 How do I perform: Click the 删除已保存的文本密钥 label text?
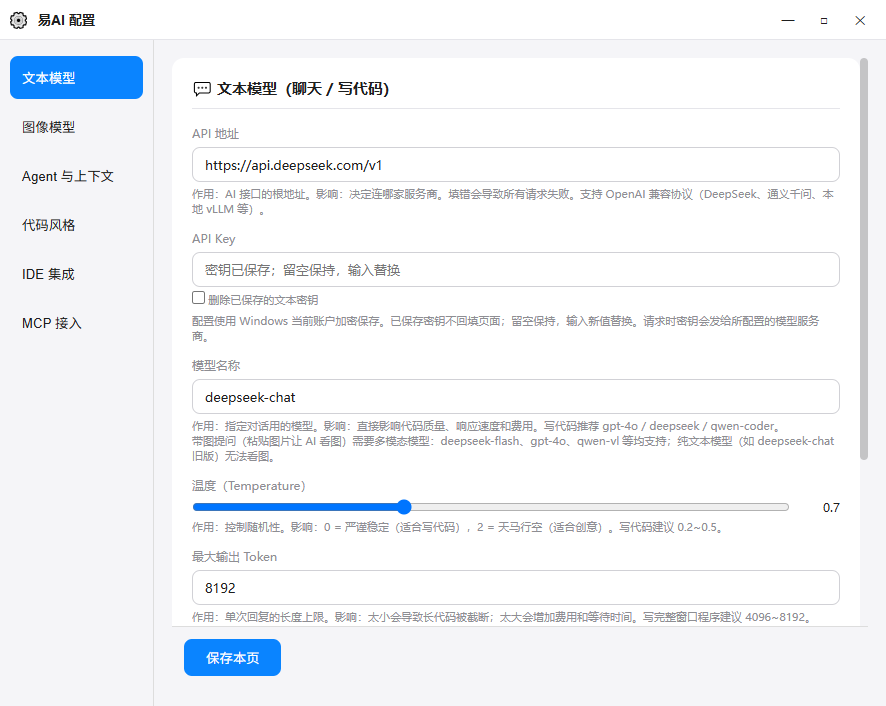click(263, 300)
